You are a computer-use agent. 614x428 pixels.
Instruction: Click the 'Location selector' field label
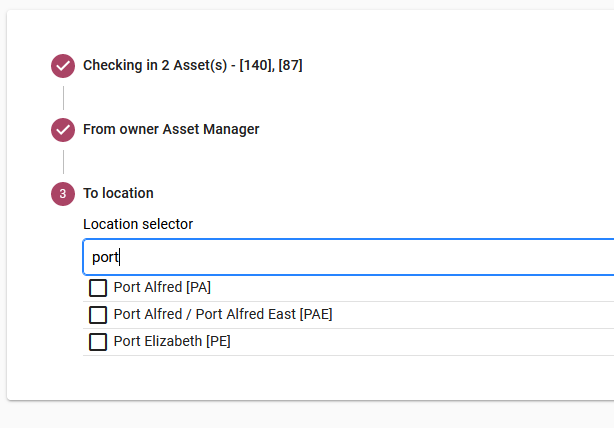138,224
